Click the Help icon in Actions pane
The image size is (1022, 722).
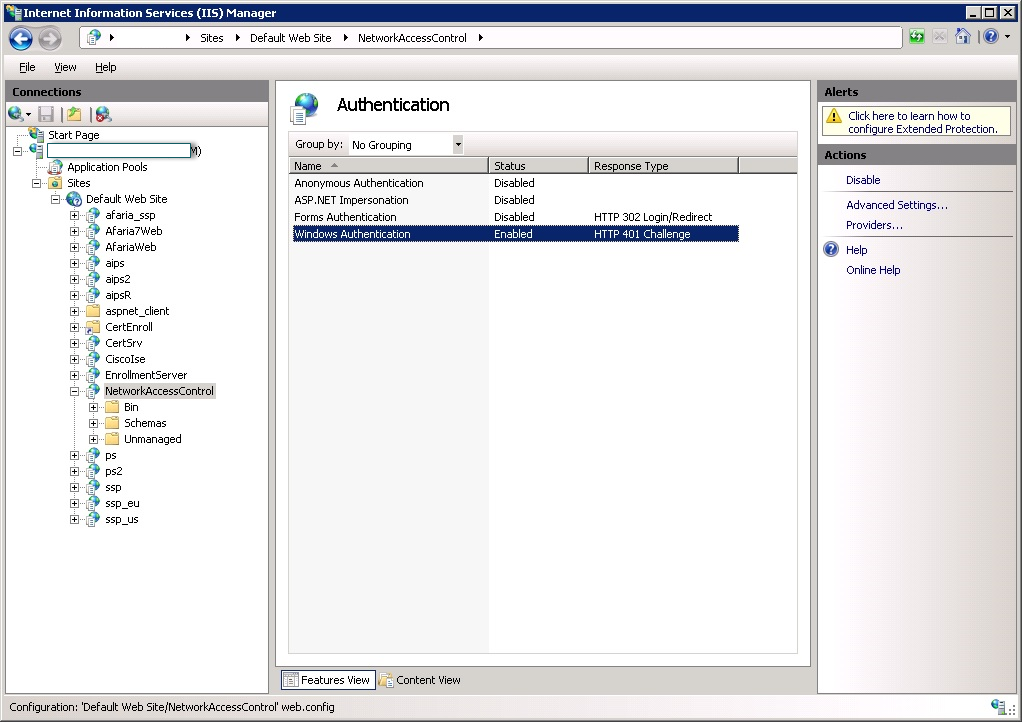tap(831, 250)
